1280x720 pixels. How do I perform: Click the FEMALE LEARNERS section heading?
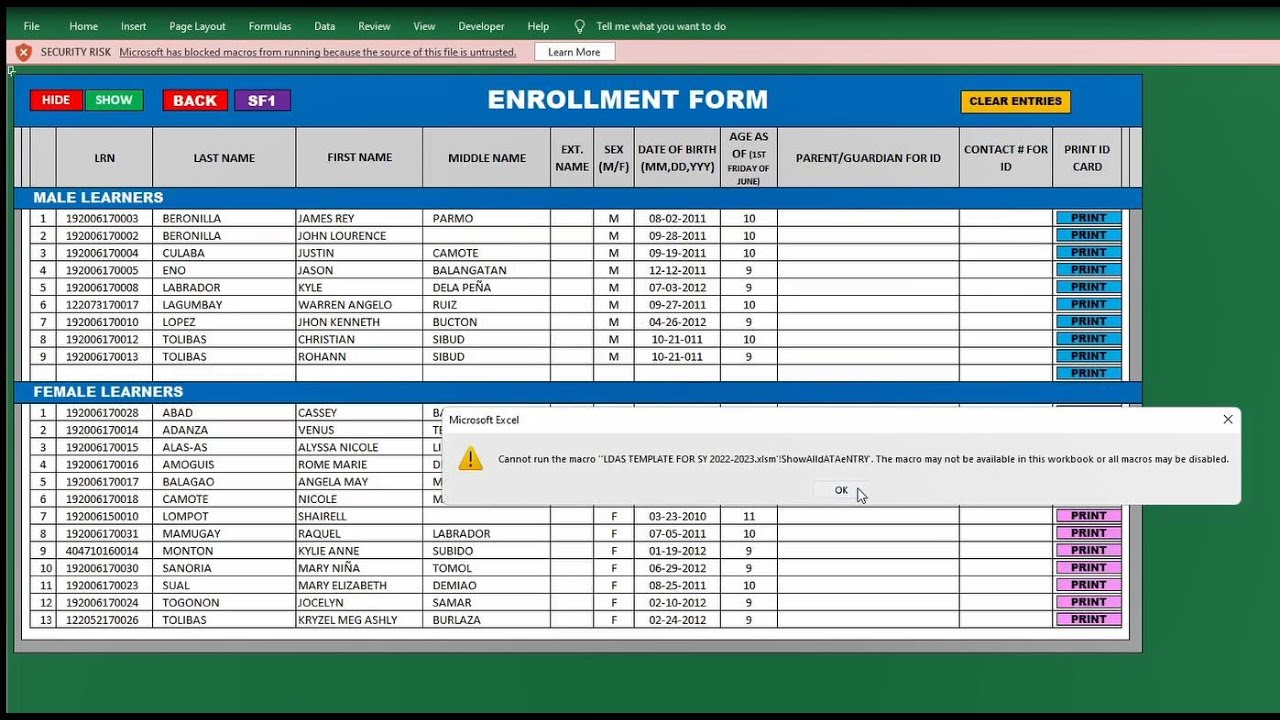pos(108,392)
